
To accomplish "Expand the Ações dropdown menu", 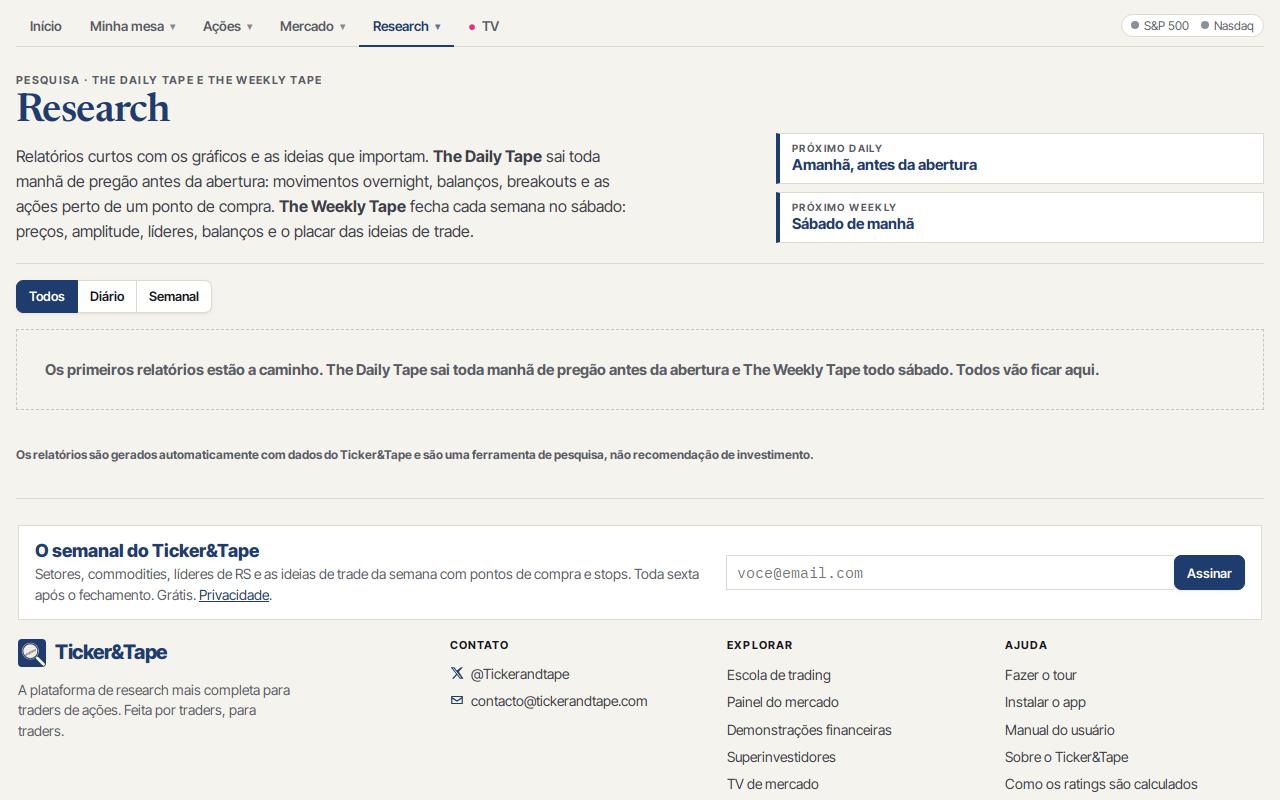I will (x=228, y=26).
